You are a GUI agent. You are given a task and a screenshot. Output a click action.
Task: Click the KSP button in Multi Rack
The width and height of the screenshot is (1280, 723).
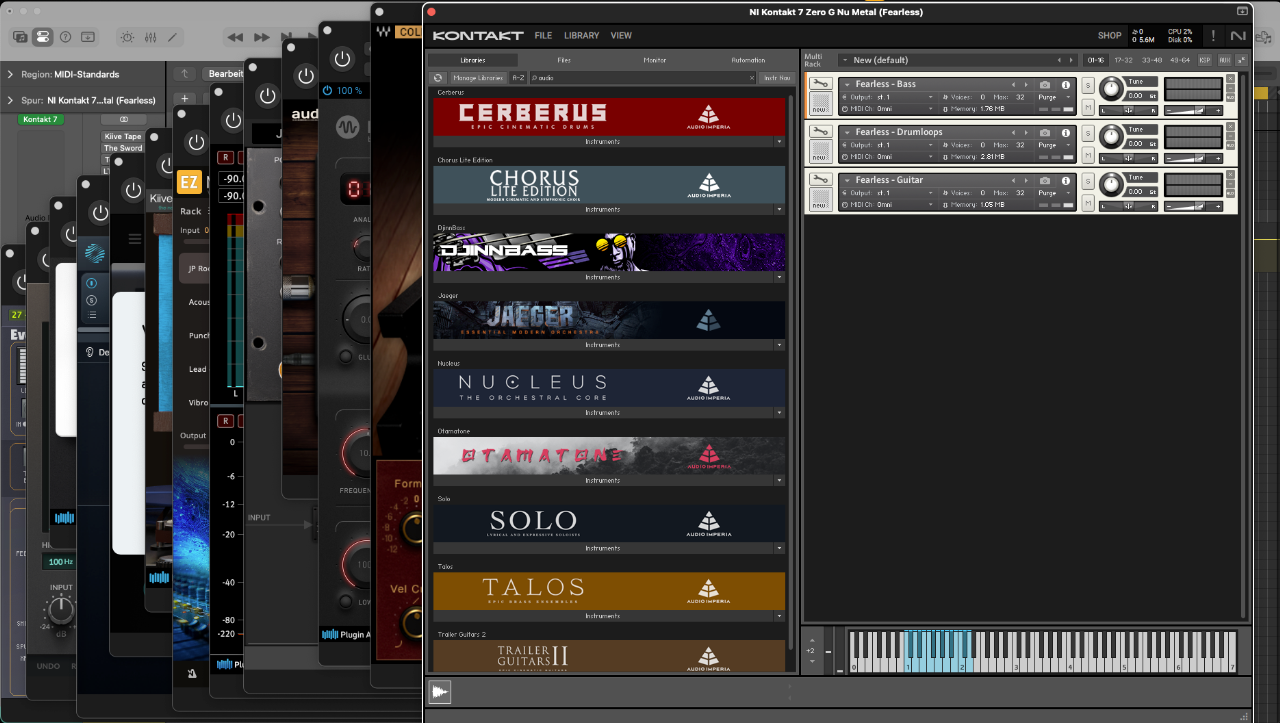tap(1204, 60)
